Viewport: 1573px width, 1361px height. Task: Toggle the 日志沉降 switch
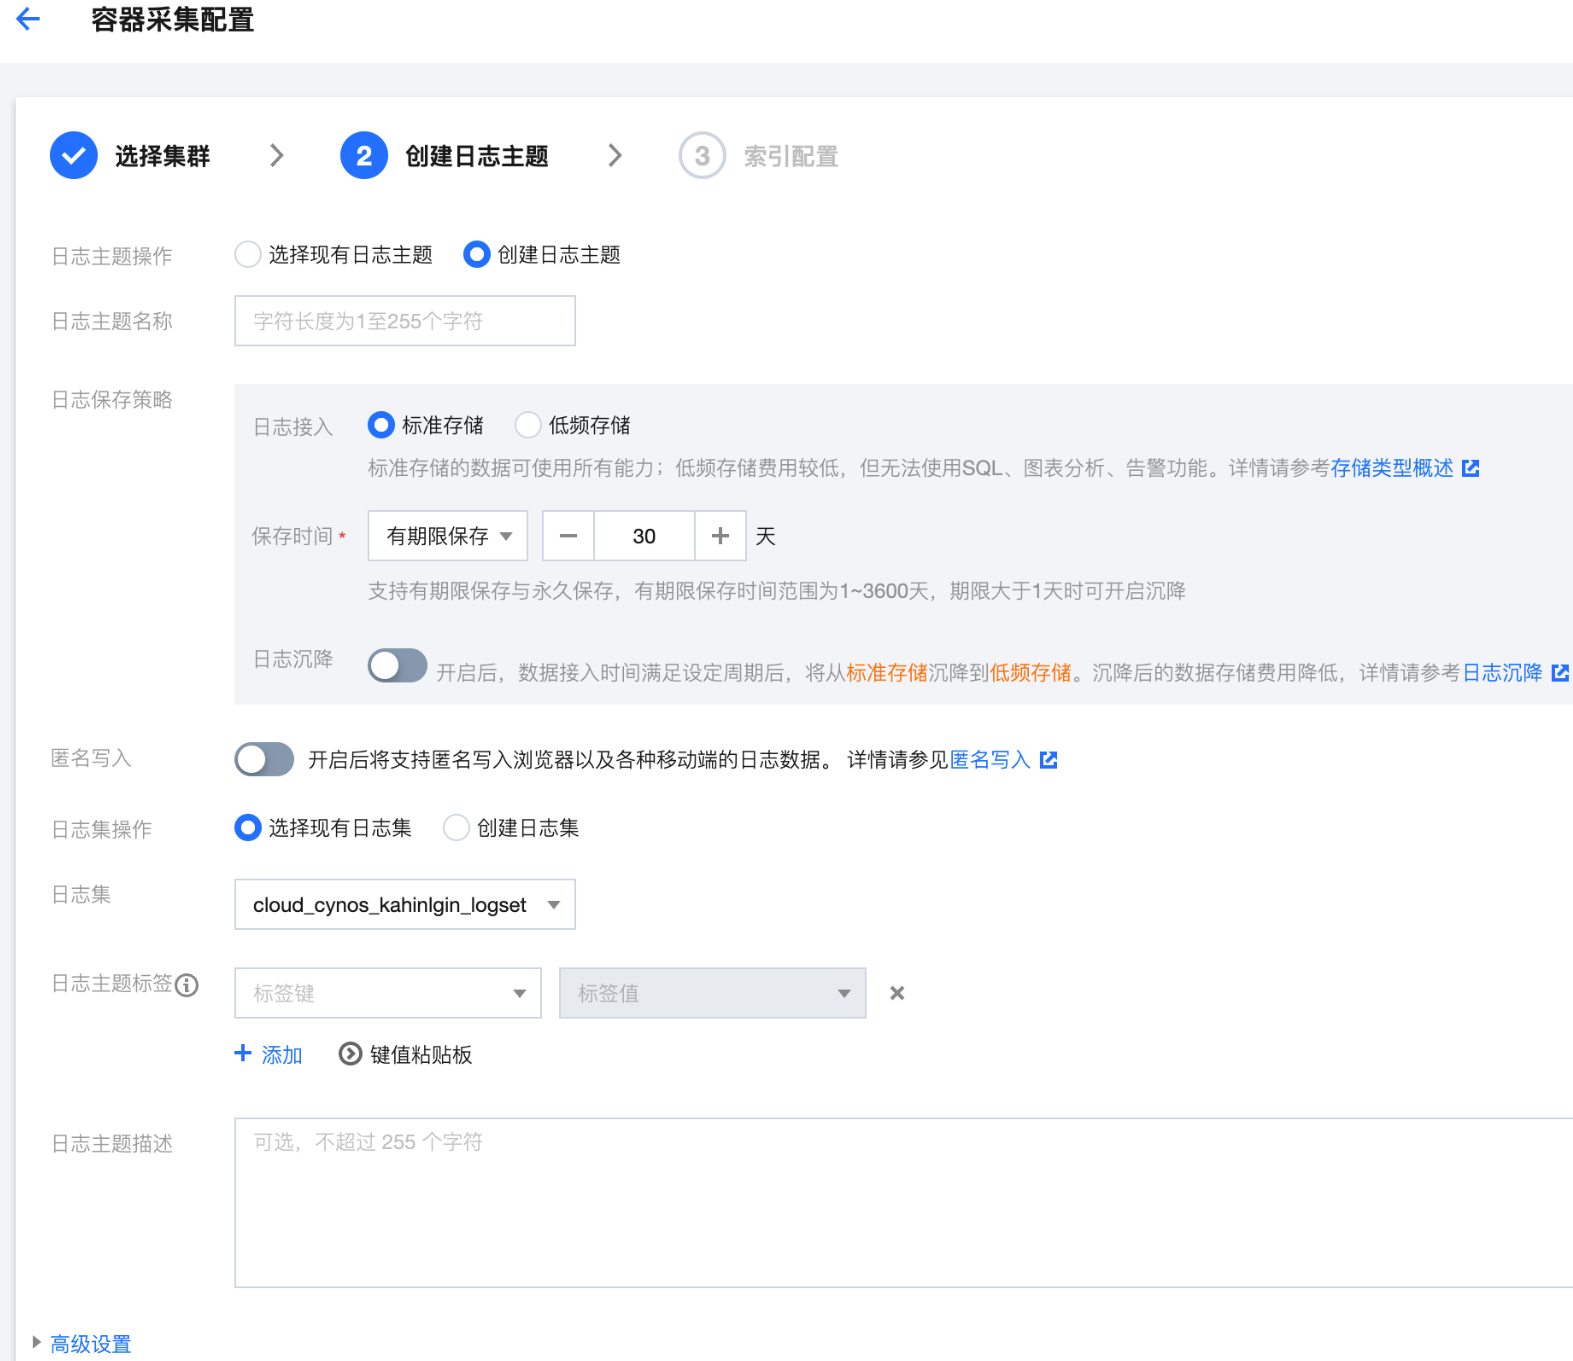pos(397,665)
